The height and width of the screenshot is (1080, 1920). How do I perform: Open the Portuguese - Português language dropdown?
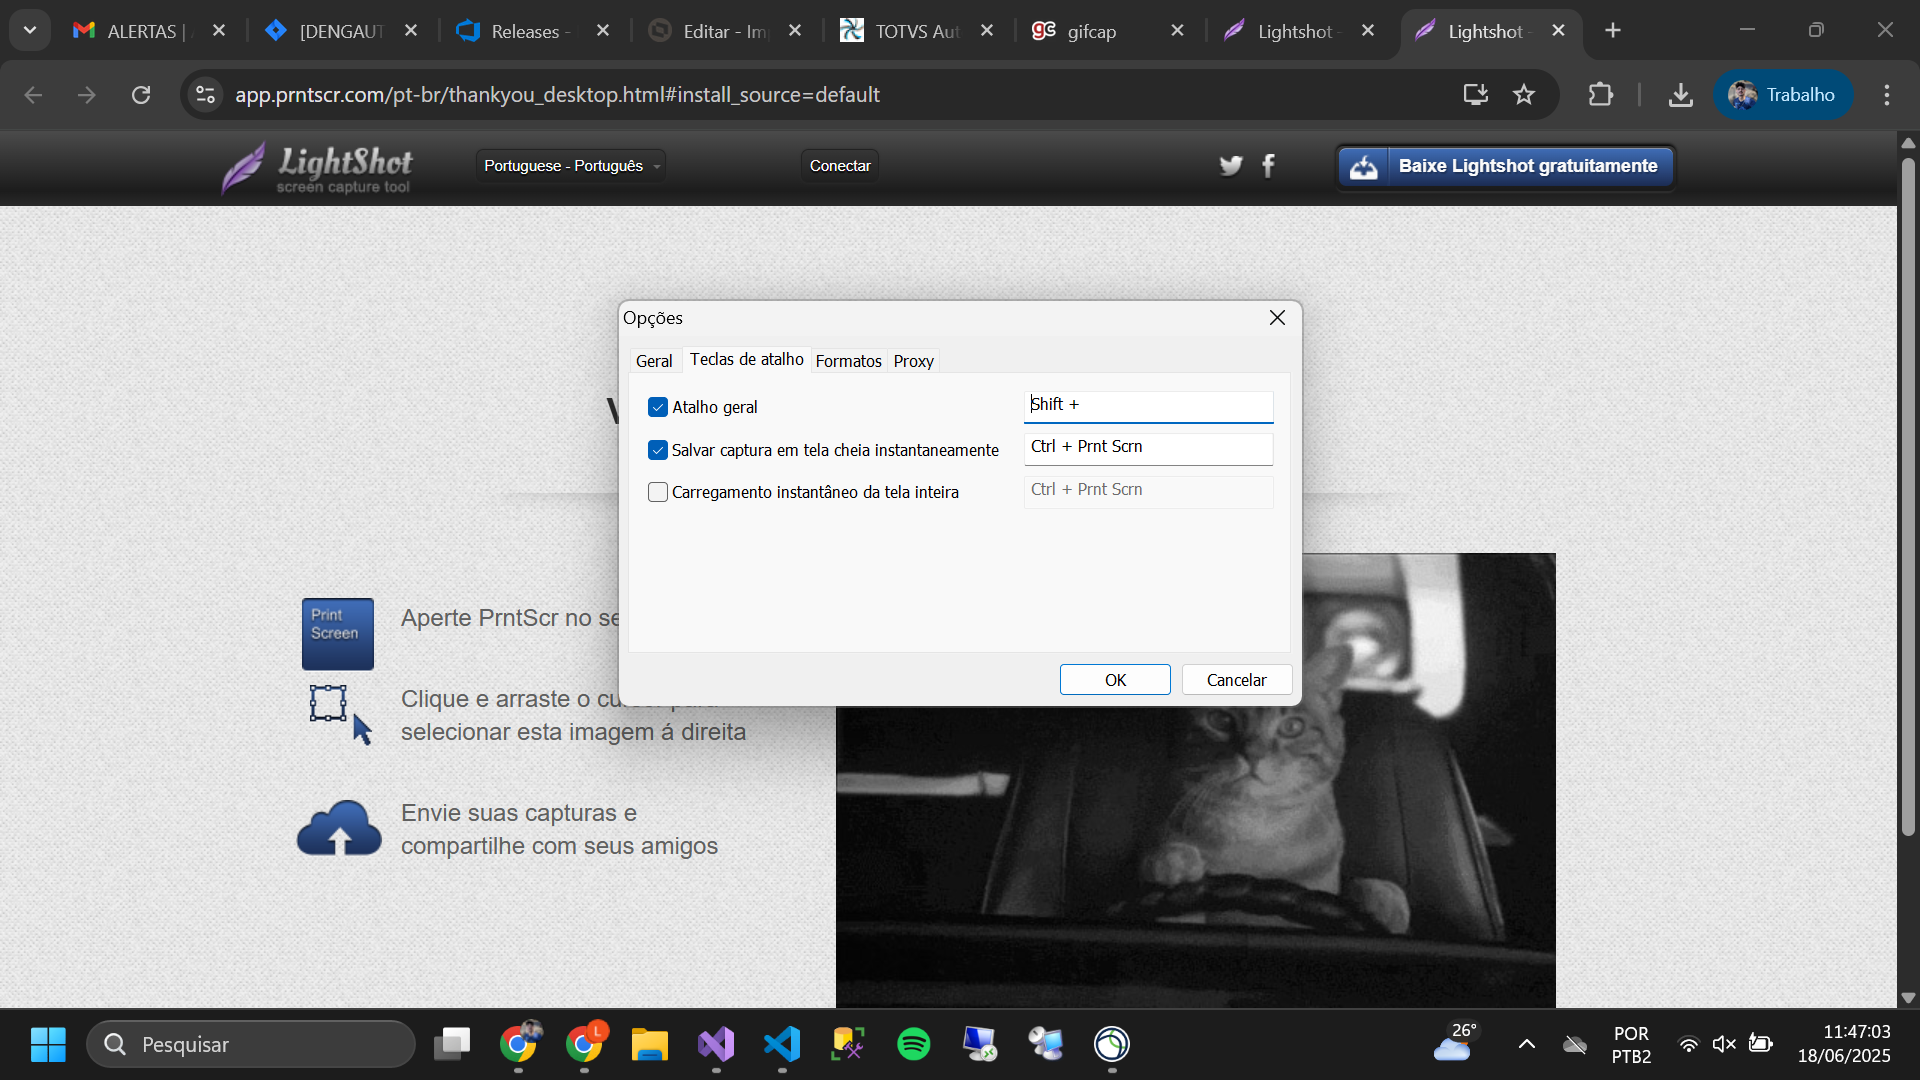(x=571, y=166)
